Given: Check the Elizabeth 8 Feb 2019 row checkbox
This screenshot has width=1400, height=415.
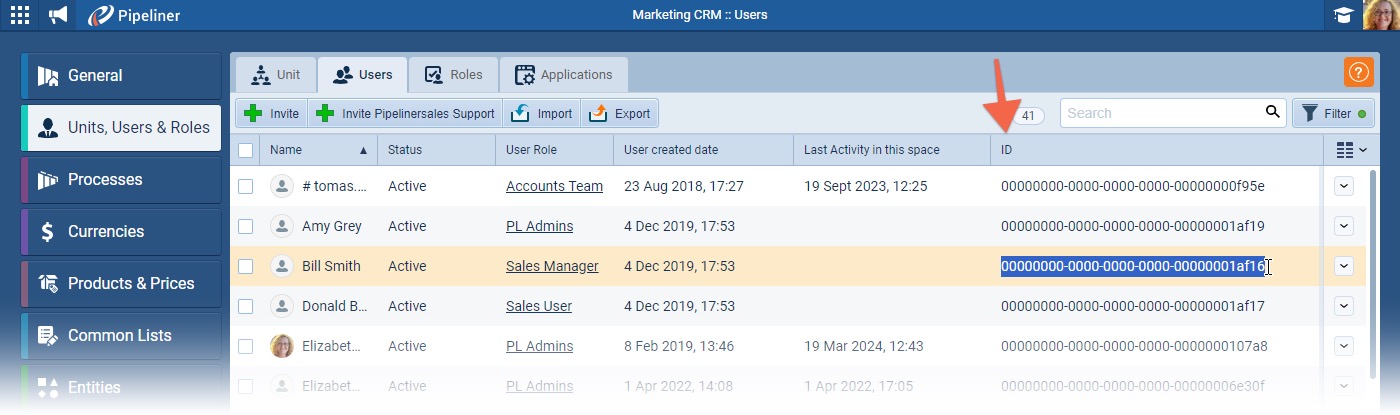Looking at the screenshot, I should point(246,346).
